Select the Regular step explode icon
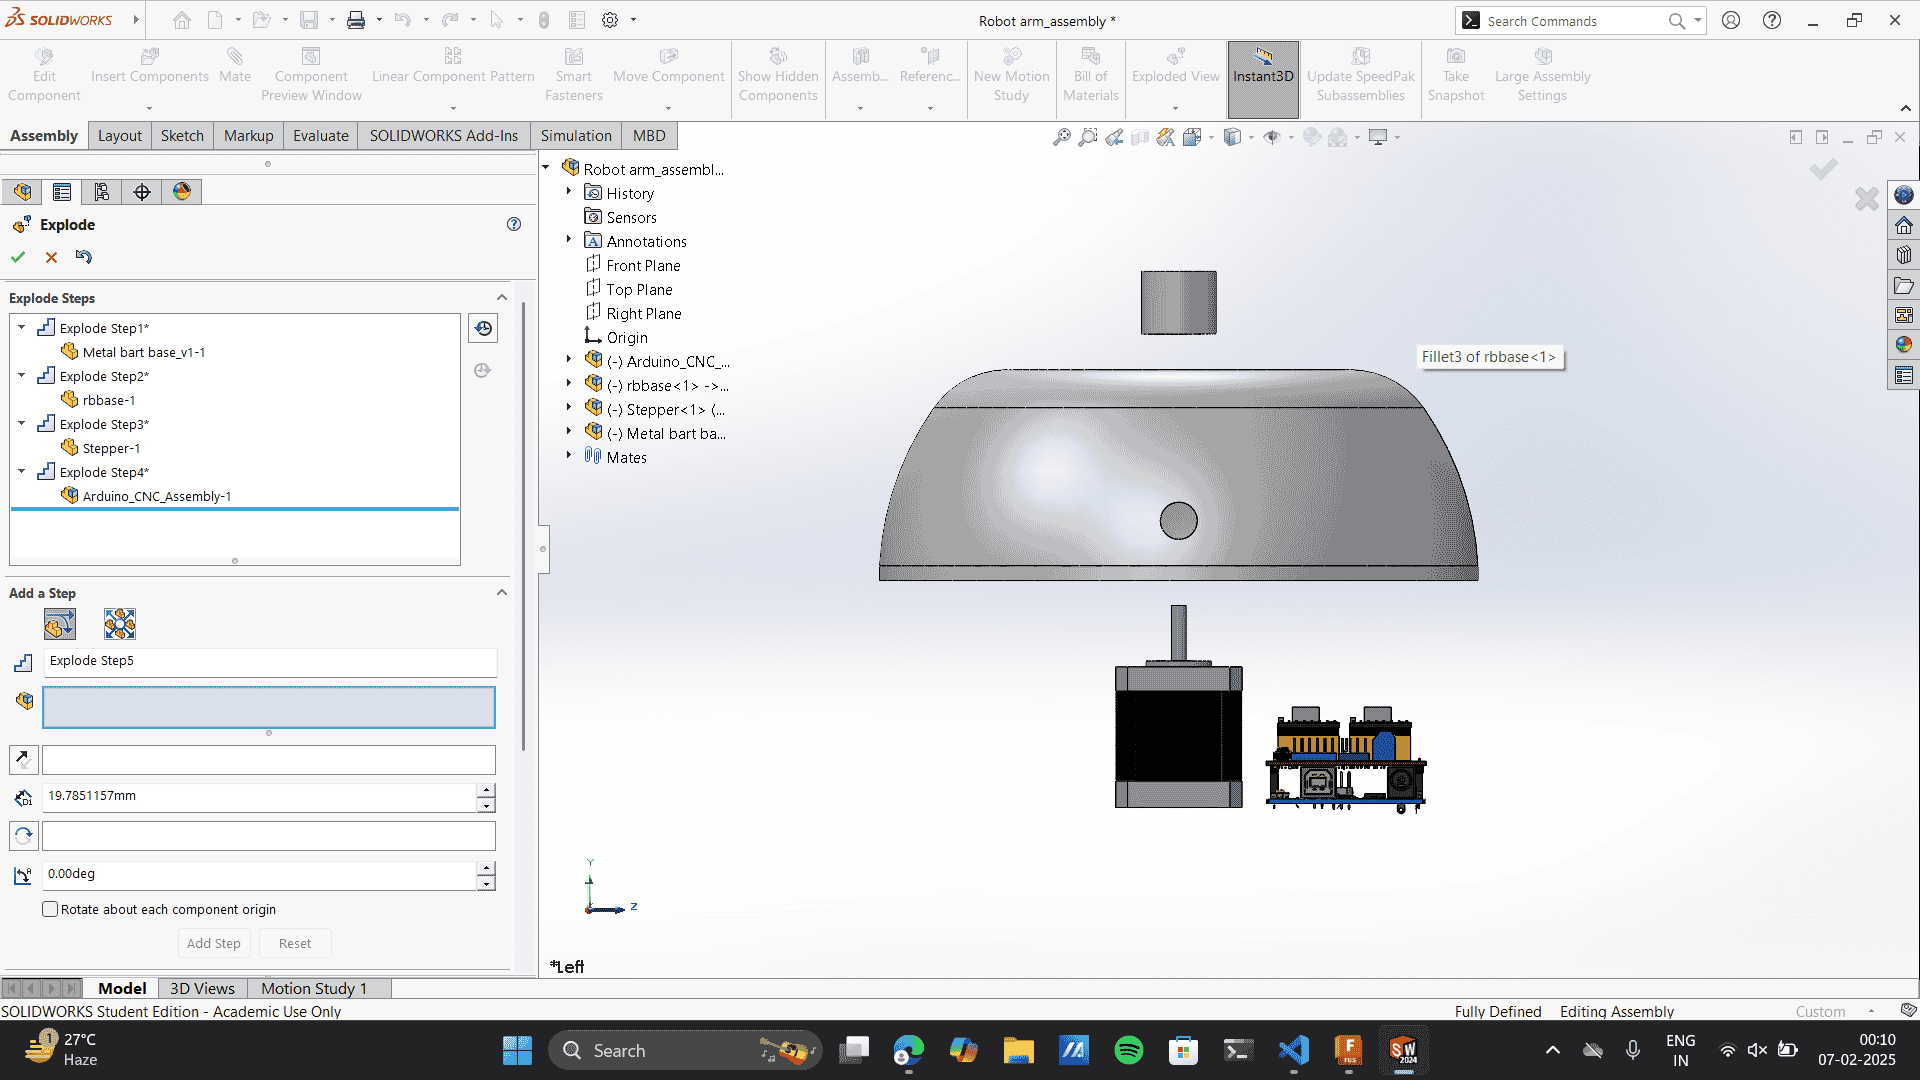 pyautogui.click(x=60, y=624)
